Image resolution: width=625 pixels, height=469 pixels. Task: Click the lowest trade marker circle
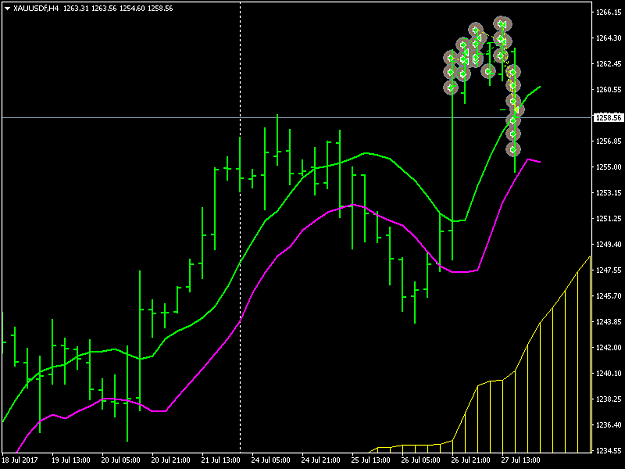513,149
